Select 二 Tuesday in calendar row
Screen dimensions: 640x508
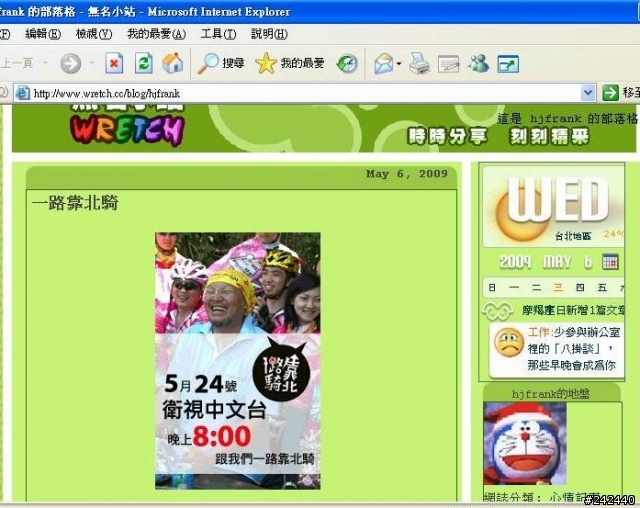536,288
